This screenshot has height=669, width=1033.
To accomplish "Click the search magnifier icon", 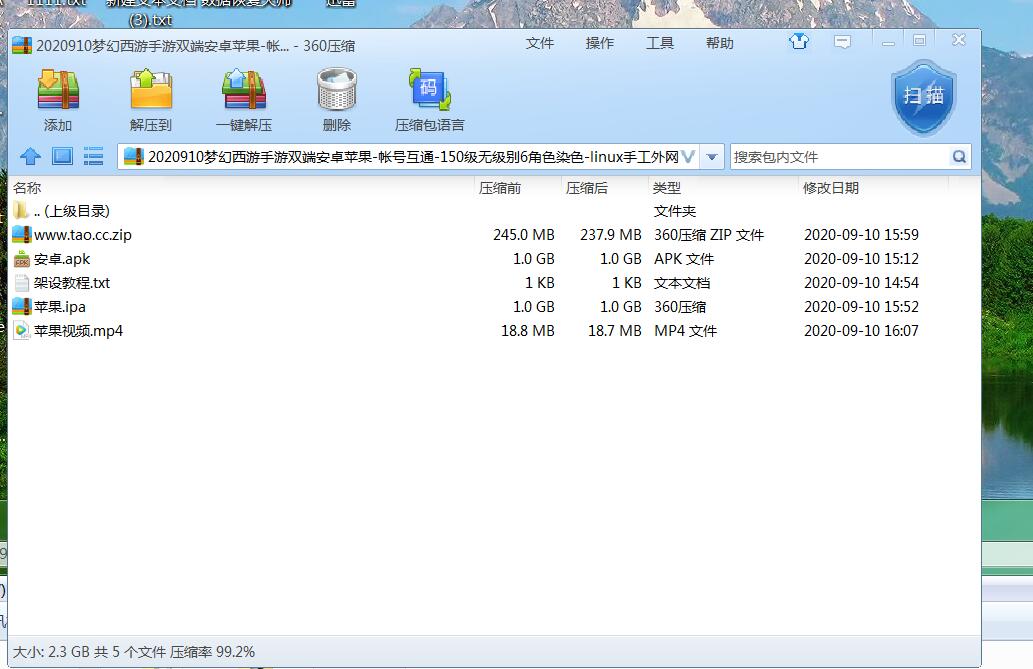I will (x=959, y=157).
